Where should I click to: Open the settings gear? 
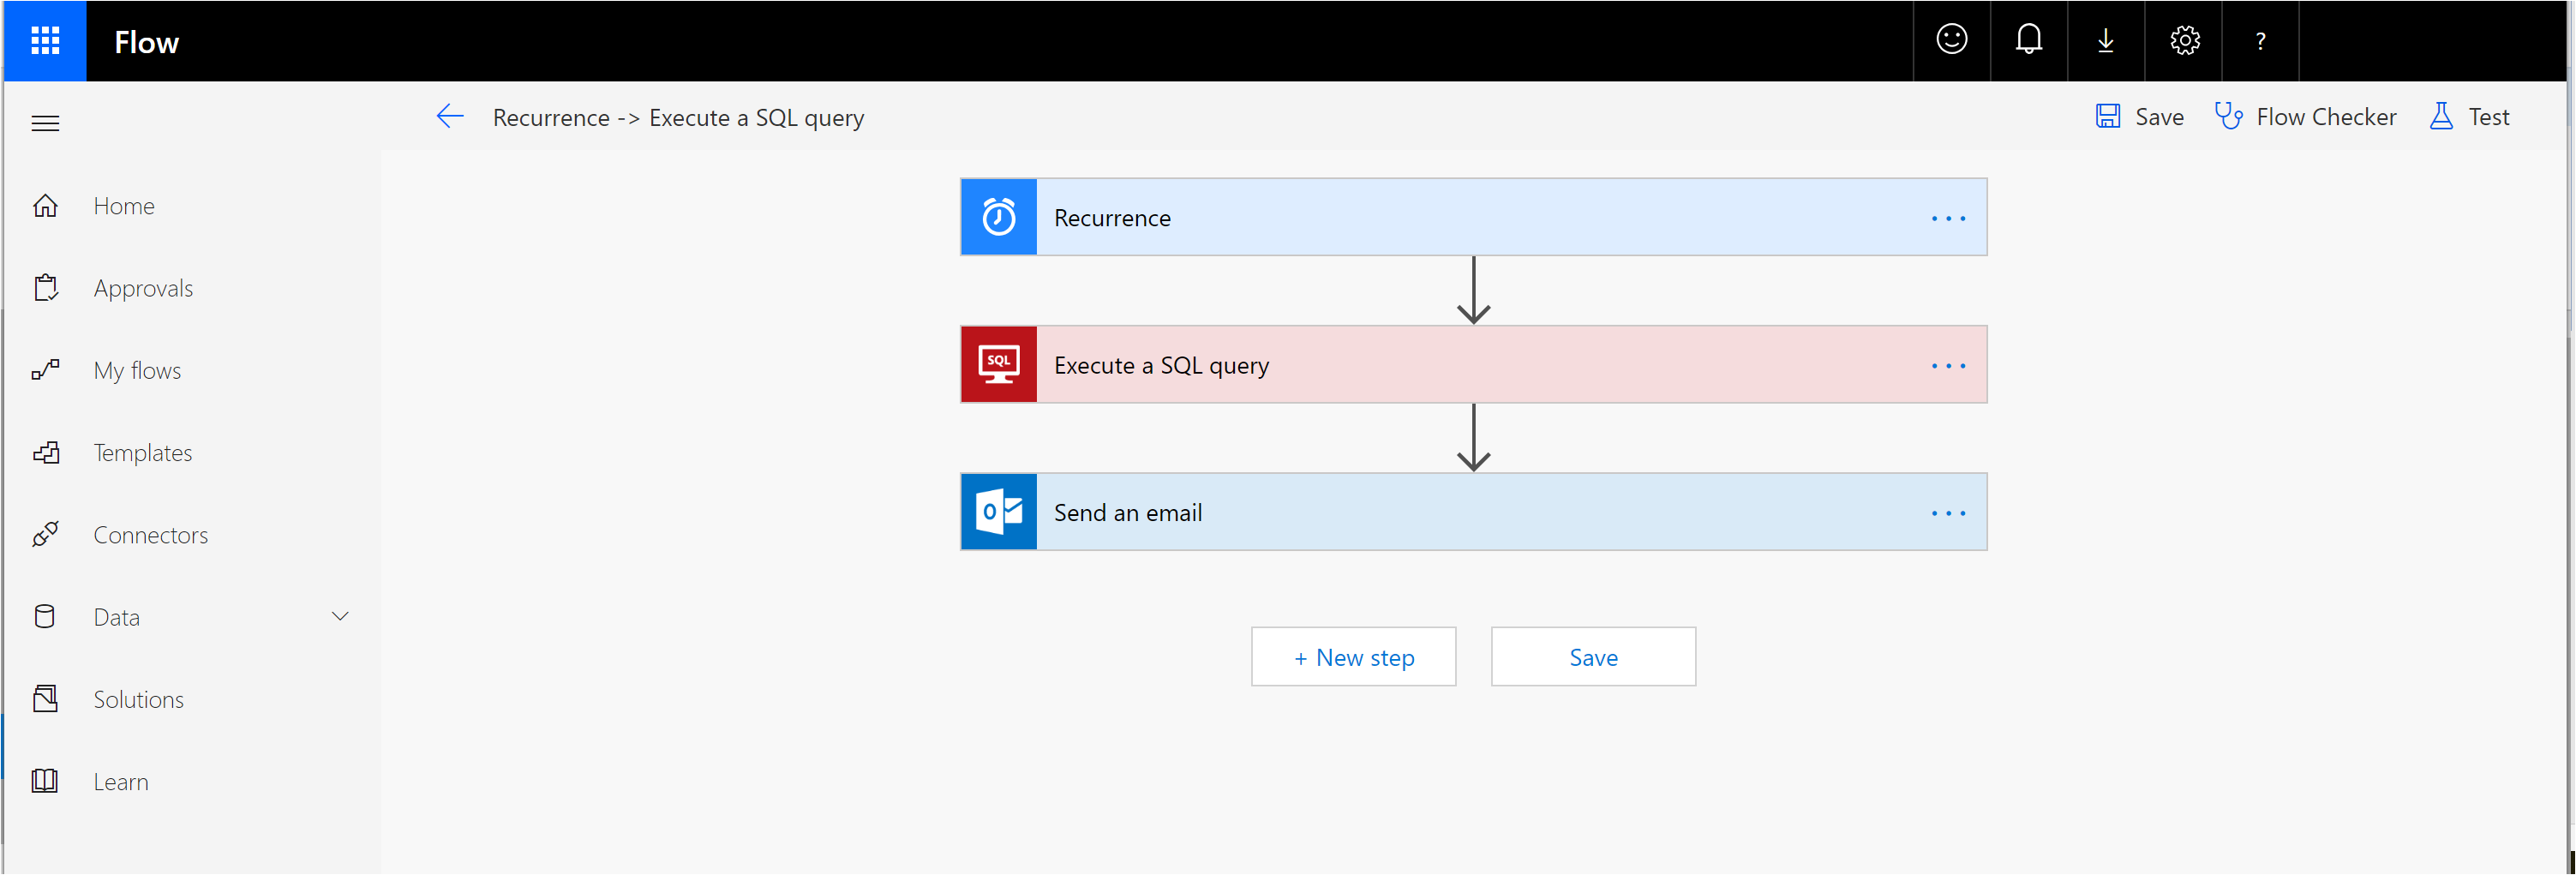[2184, 40]
